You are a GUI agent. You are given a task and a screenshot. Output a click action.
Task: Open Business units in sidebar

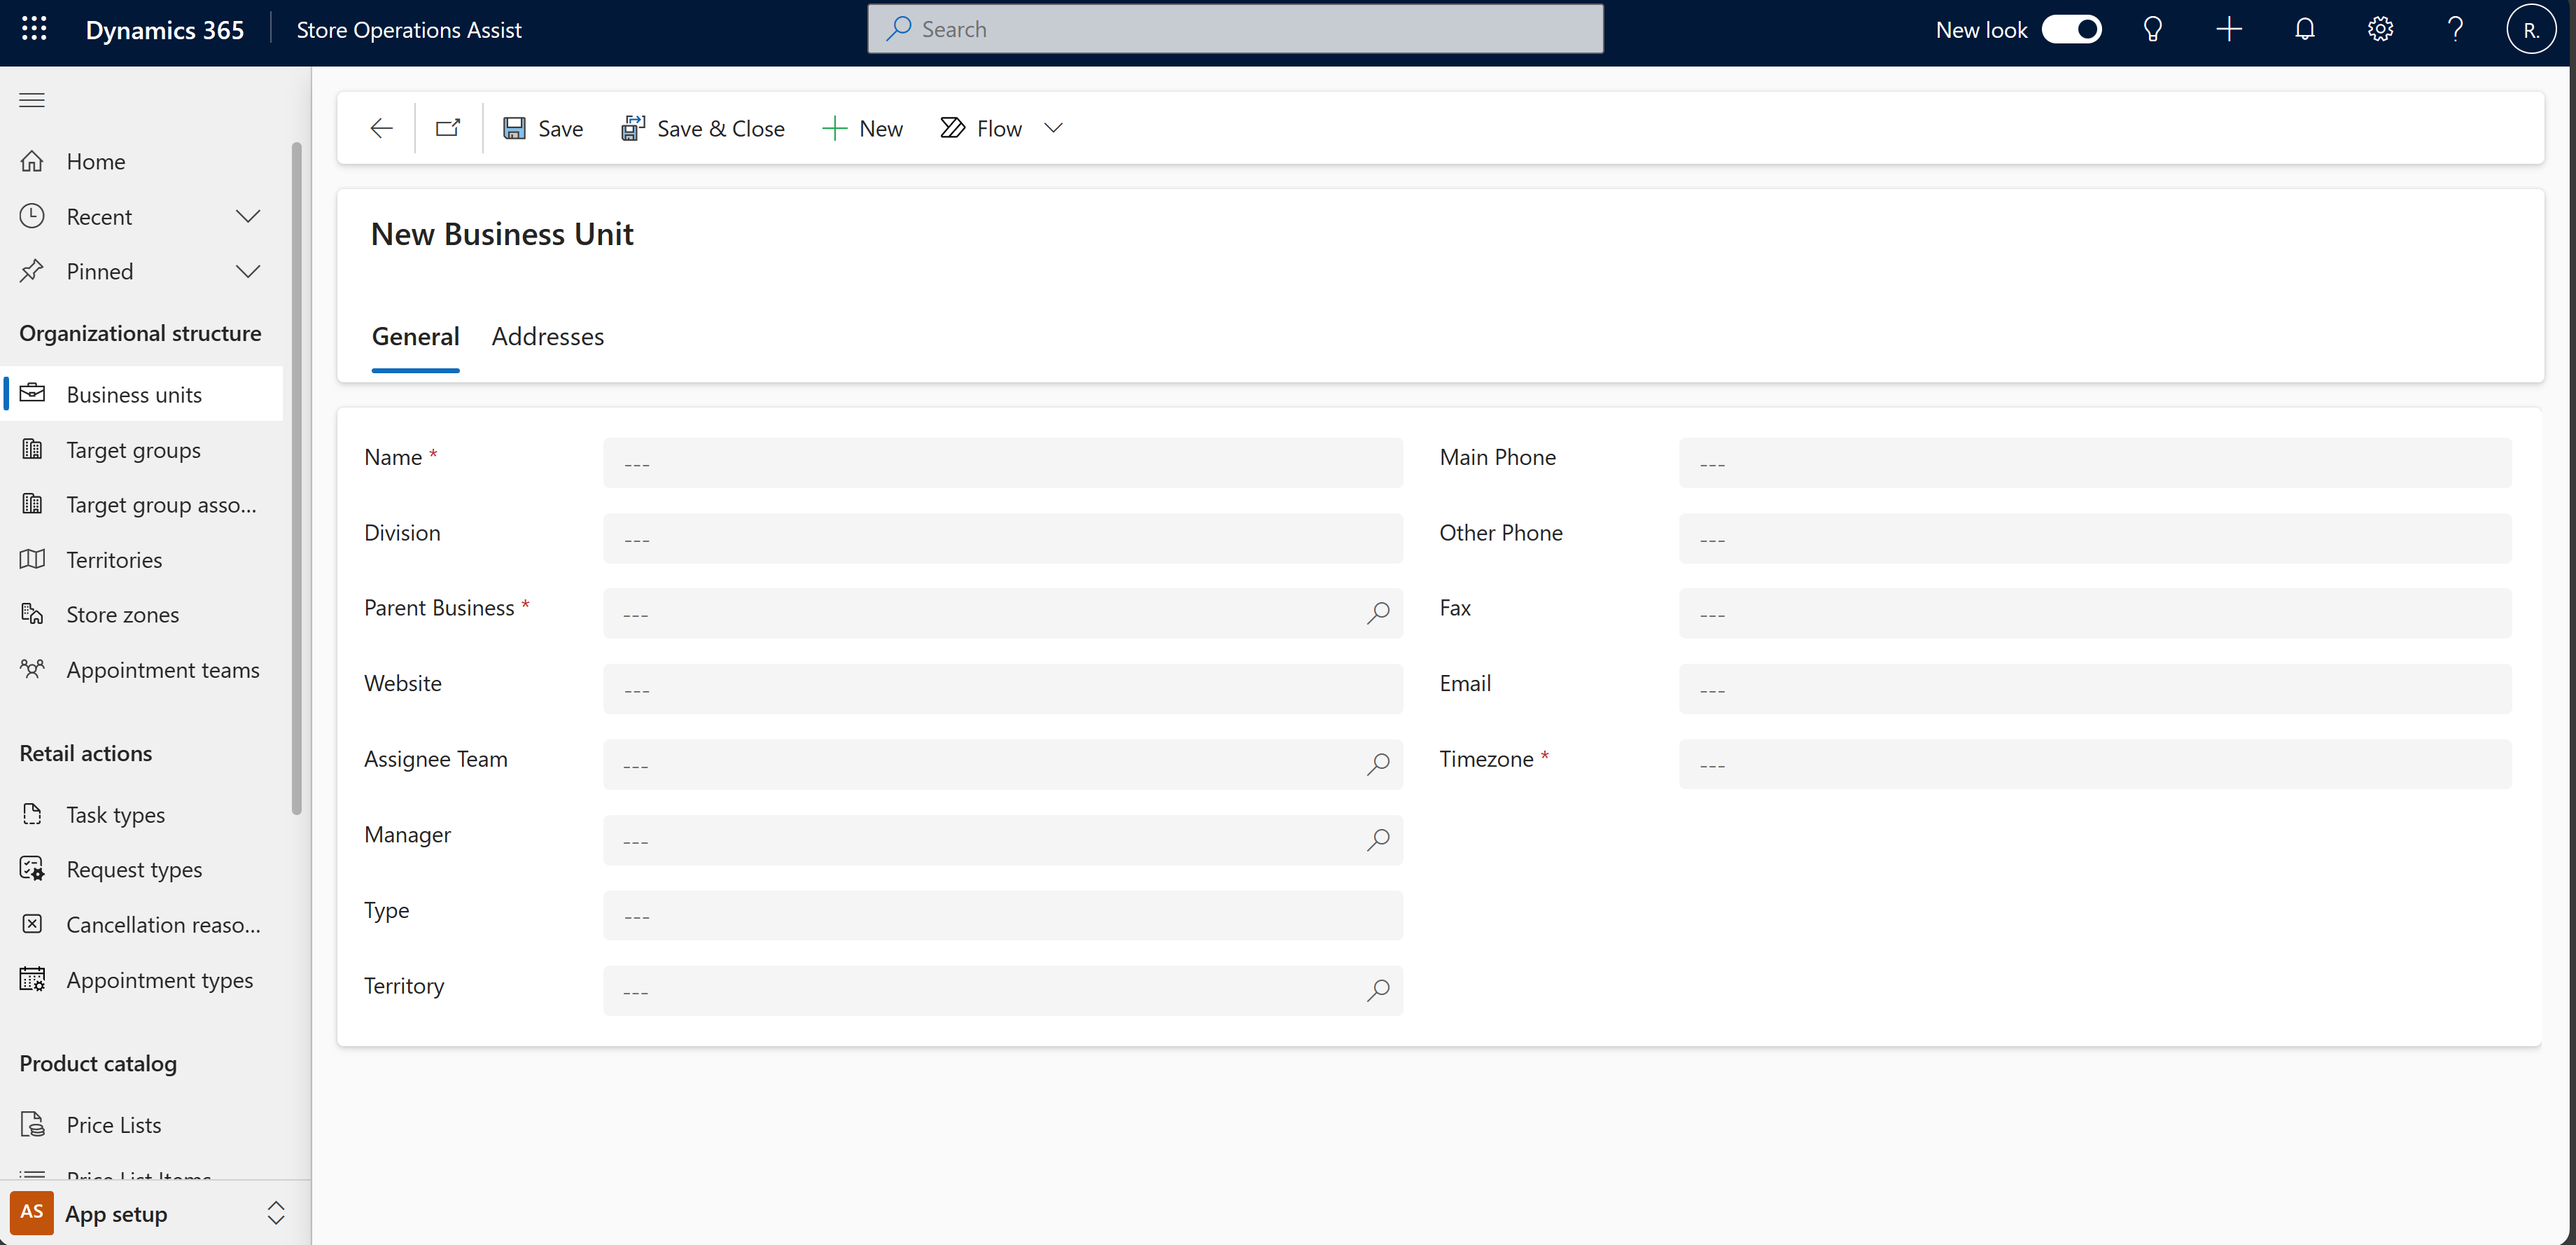133,393
